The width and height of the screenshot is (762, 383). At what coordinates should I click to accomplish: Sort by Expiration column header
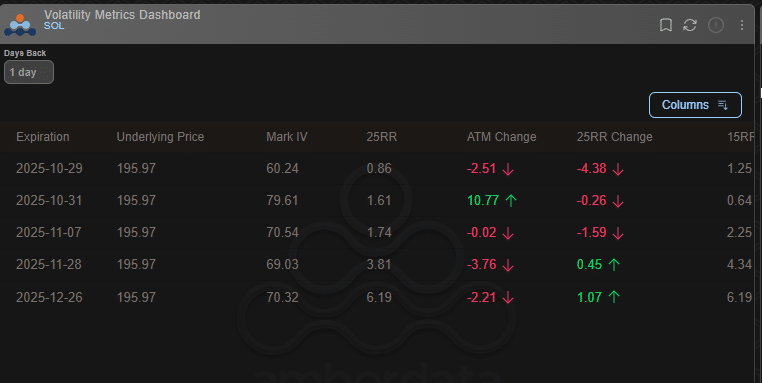click(43, 137)
